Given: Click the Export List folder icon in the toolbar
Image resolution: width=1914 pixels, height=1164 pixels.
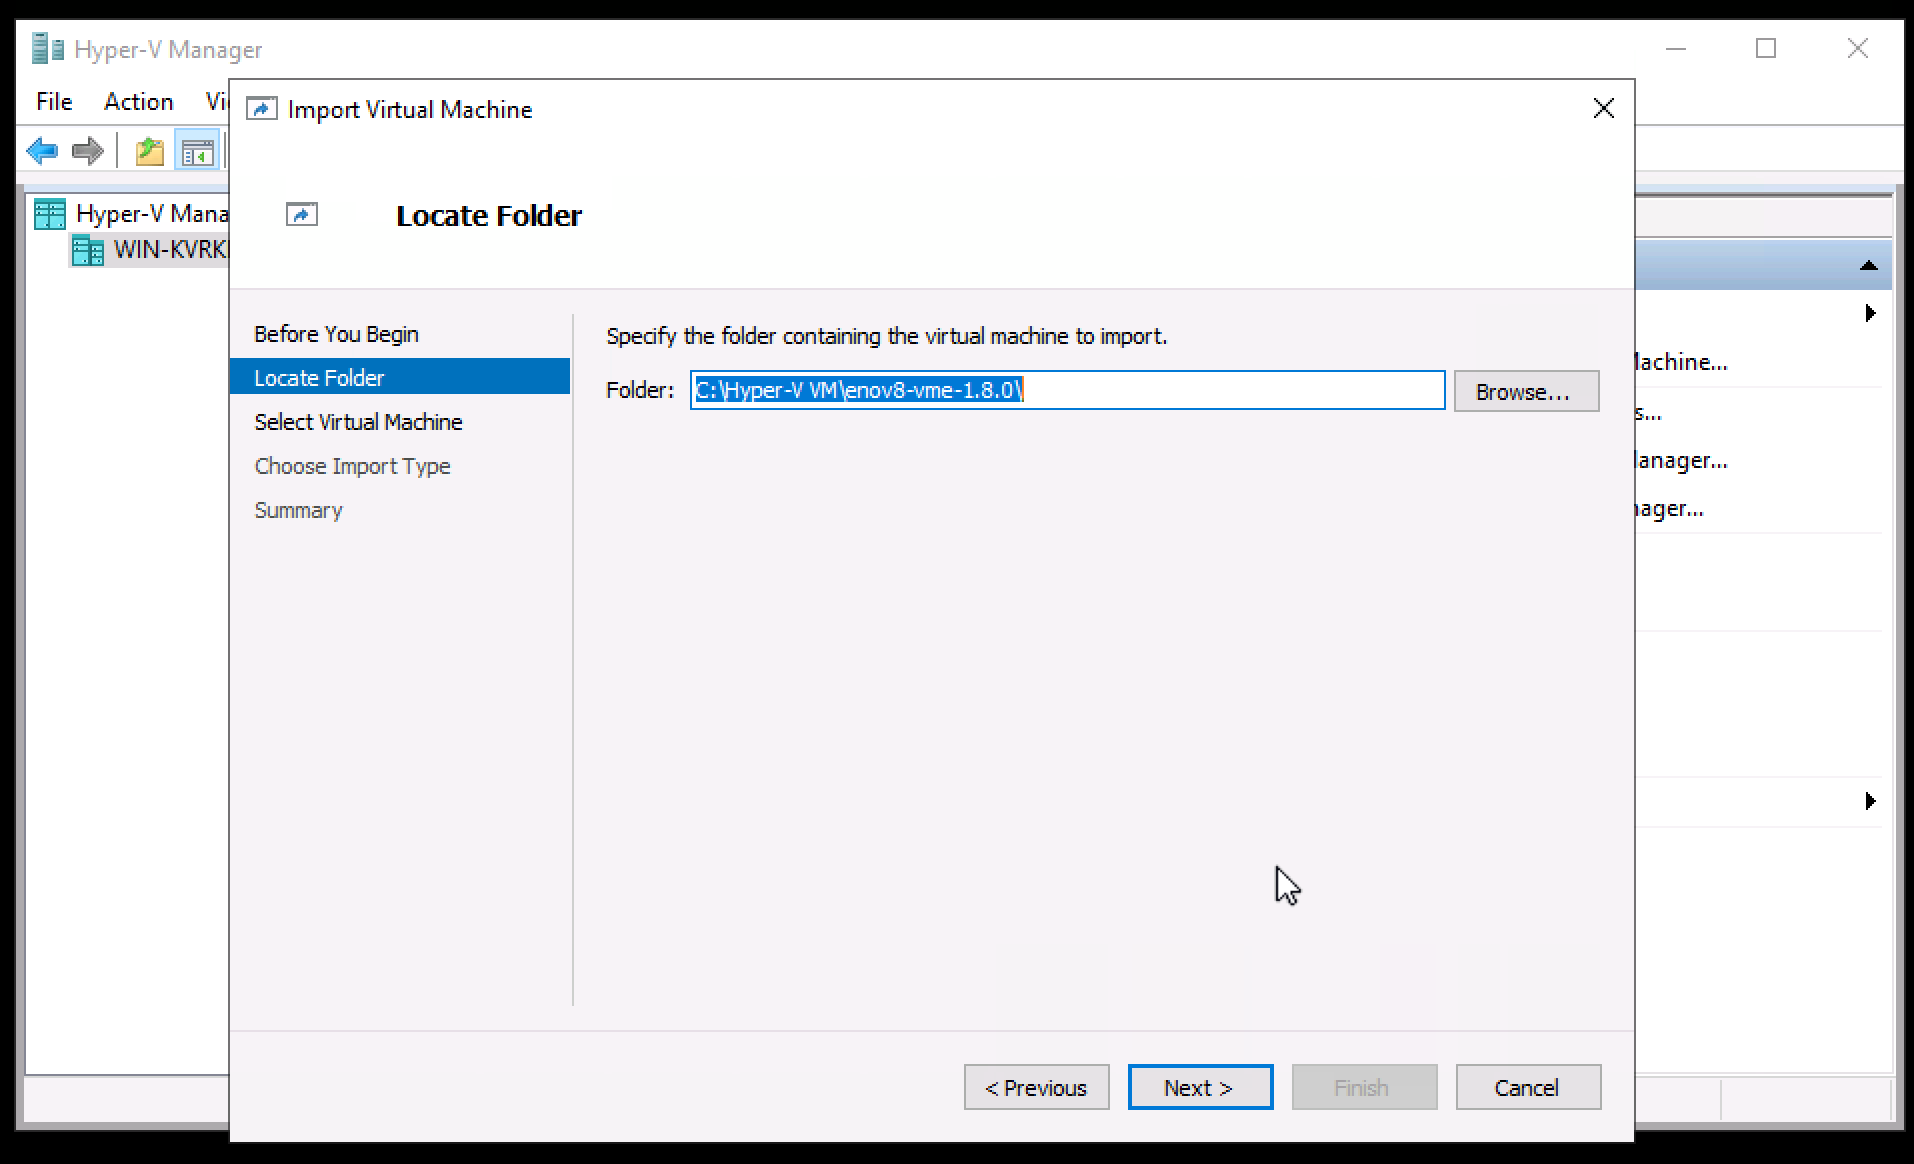Looking at the screenshot, I should [149, 150].
